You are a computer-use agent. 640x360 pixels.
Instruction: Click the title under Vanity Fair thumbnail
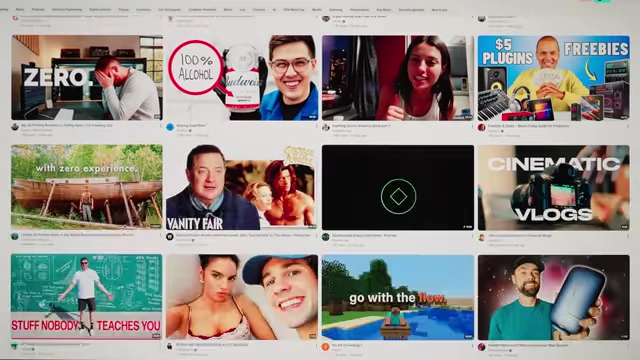point(243,235)
